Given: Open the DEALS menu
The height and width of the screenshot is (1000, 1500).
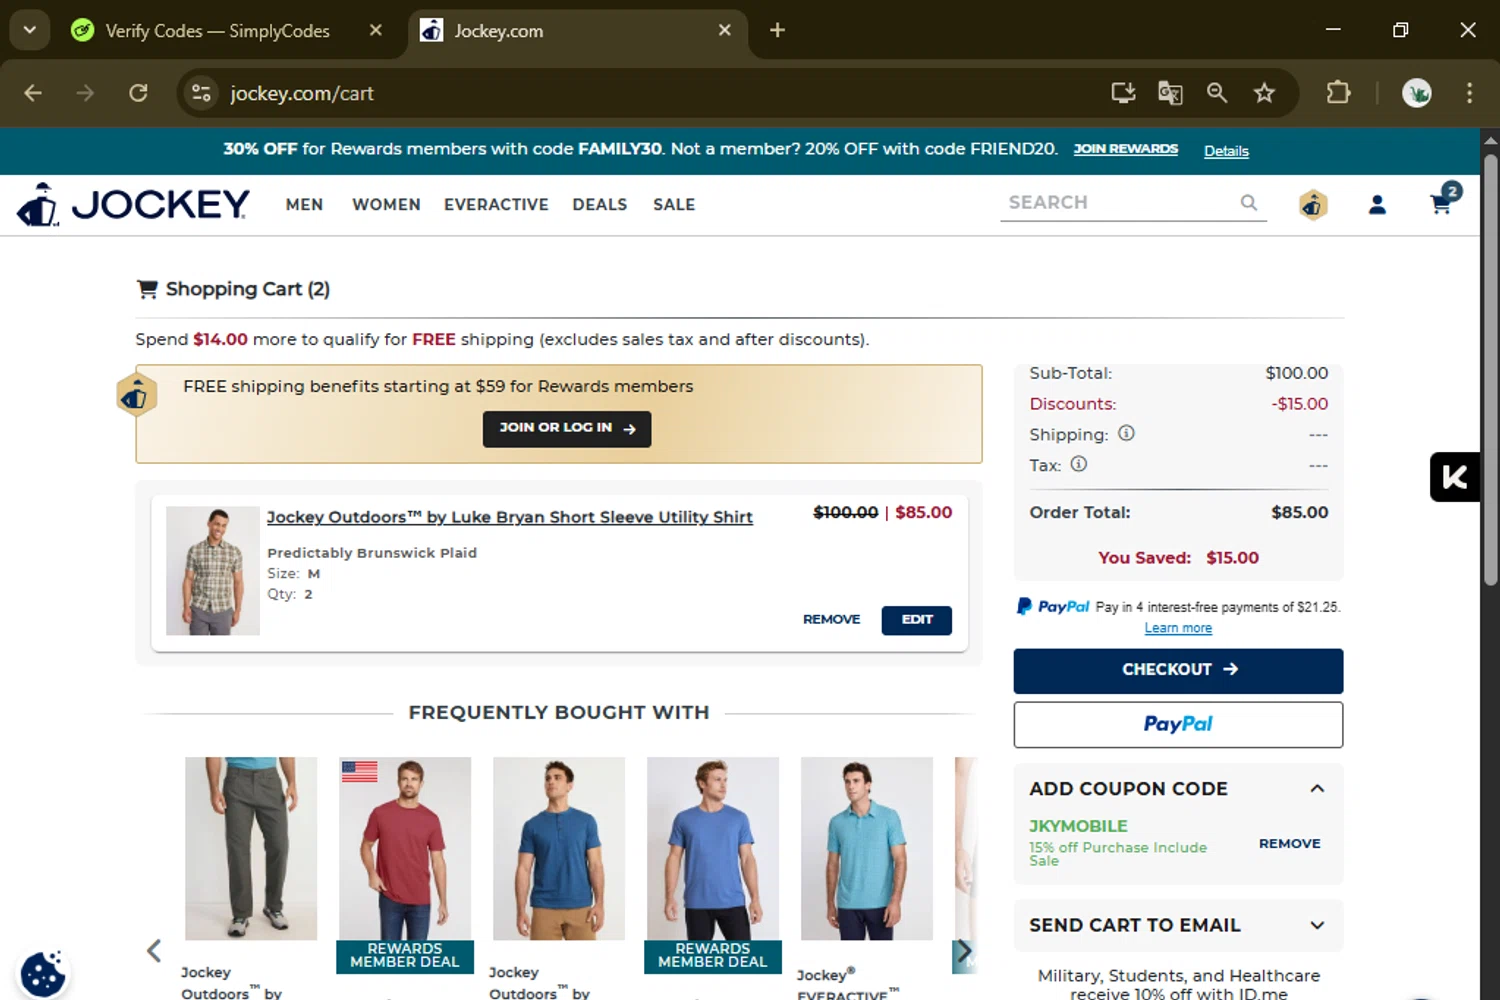Looking at the screenshot, I should click(x=600, y=204).
